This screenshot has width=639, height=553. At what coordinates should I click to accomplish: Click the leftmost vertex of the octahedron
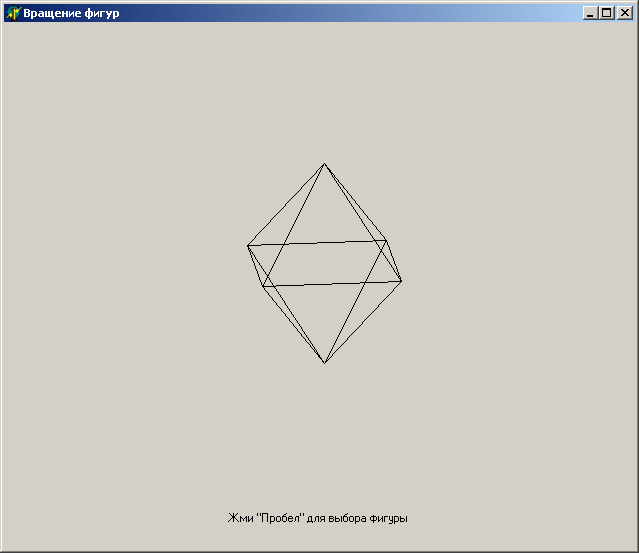[x=248, y=245]
